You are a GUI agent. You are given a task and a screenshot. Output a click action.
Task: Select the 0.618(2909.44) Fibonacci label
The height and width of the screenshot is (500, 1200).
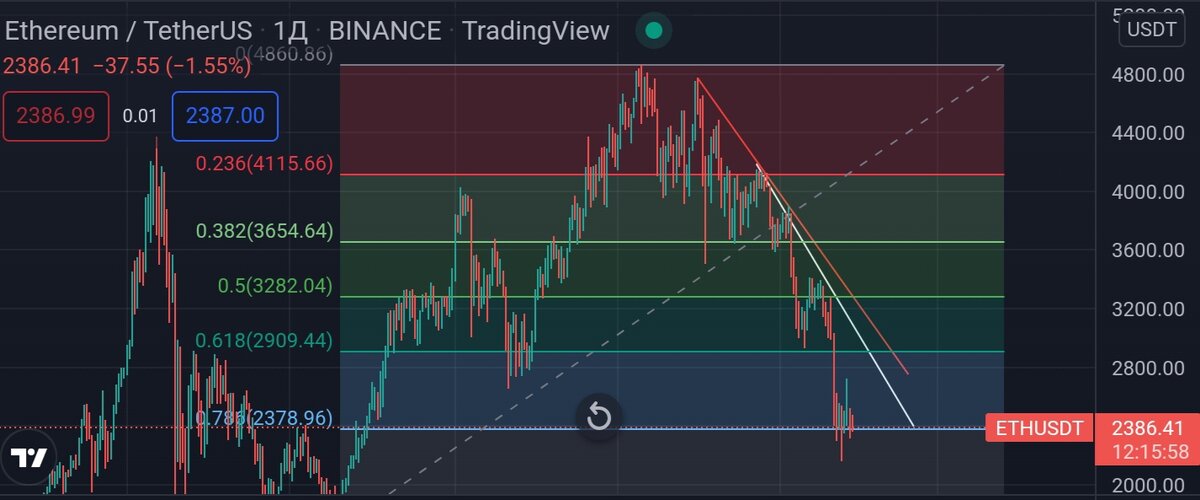click(264, 341)
